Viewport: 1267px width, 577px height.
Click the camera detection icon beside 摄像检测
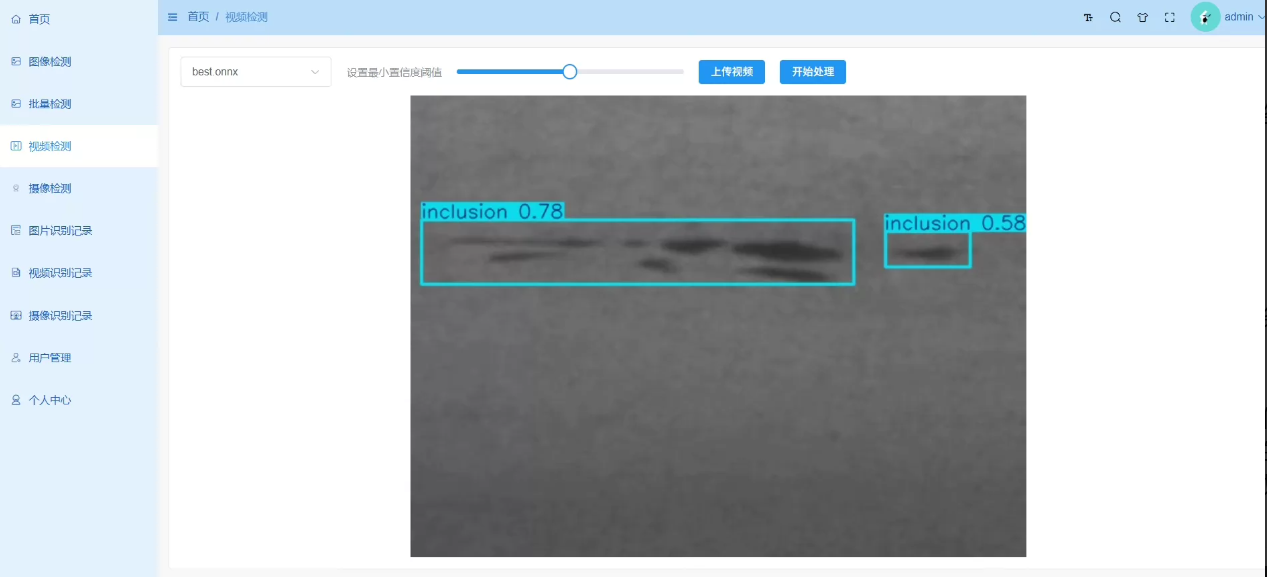click(16, 188)
